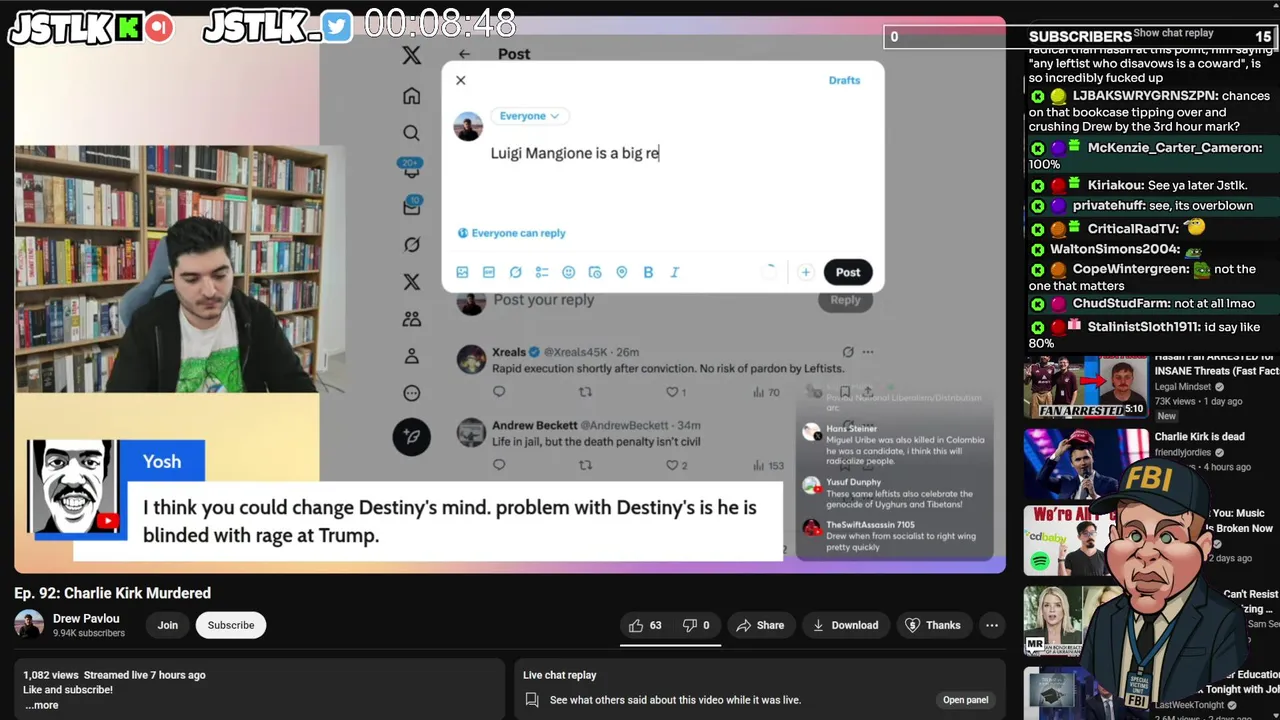Click McKenzie_Carter_Cameron chat username
Image resolution: width=1280 pixels, height=720 pixels.
point(1175,148)
